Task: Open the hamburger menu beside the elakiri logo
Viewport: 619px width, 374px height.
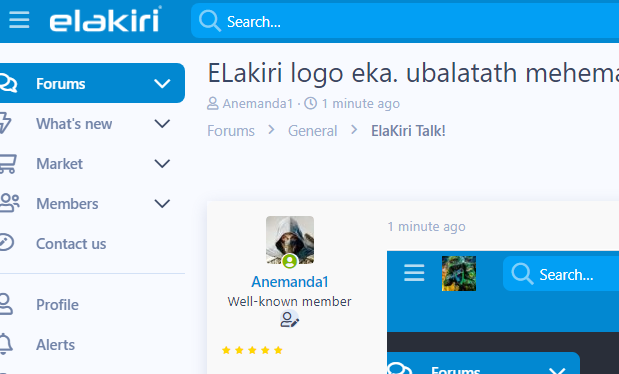Action: point(19,20)
